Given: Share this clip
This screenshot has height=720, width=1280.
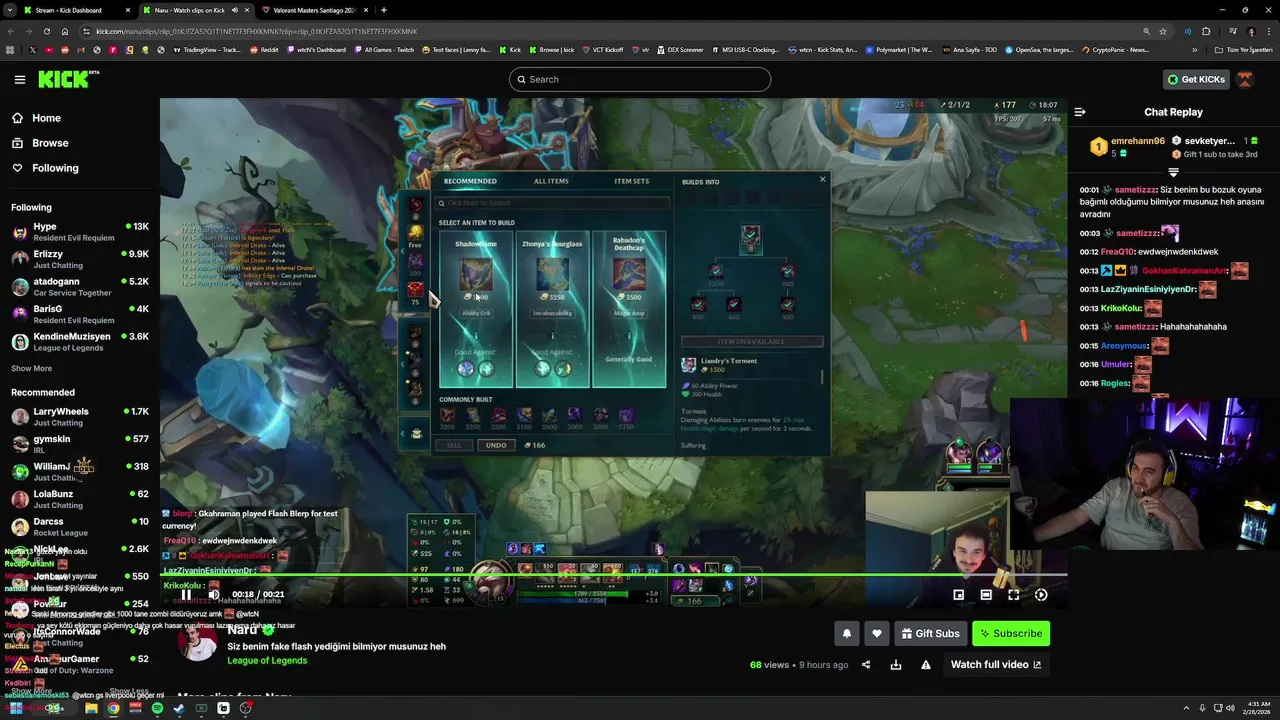Looking at the screenshot, I should [866, 664].
